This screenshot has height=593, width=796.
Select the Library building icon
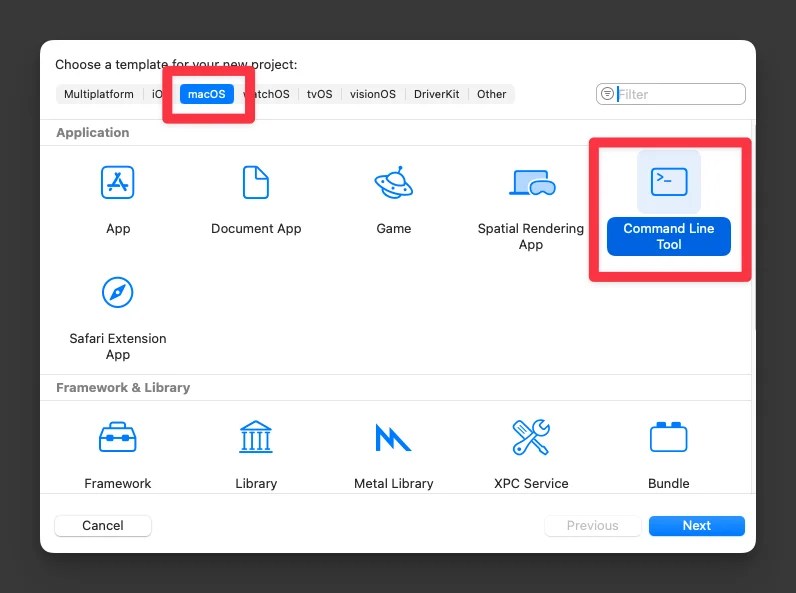pos(256,437)
